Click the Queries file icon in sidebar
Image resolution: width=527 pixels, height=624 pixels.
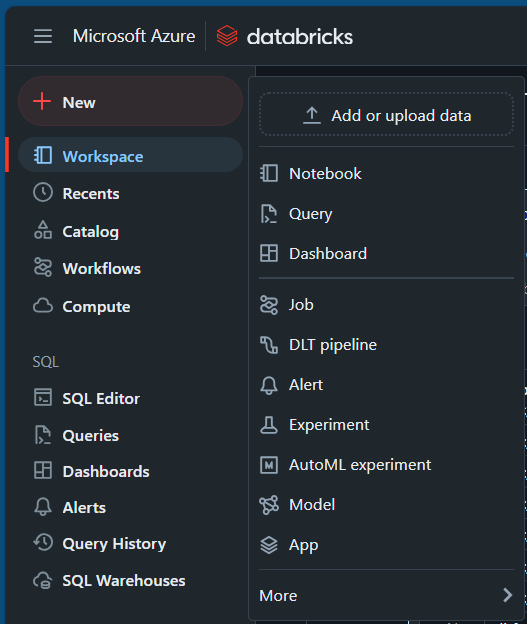coord(43,435)
